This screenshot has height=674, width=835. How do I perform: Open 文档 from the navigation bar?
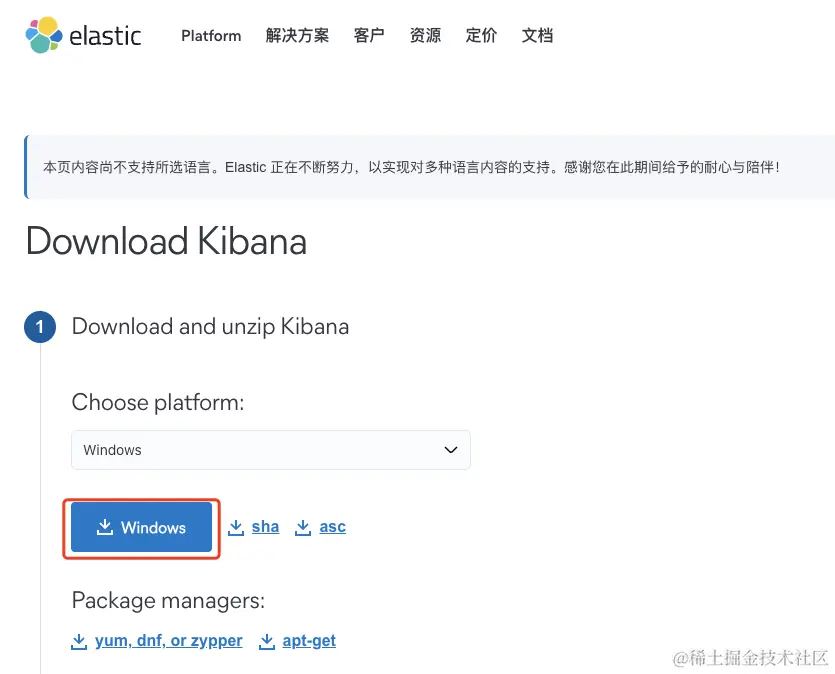click(x=537, y=36)
